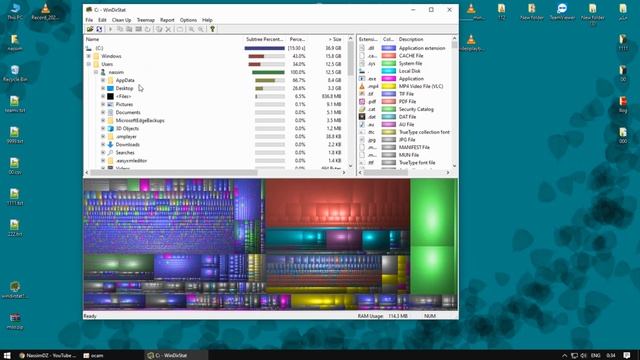
Task: Expand the Downloads folder node
Action: click(x=103, y=144)
